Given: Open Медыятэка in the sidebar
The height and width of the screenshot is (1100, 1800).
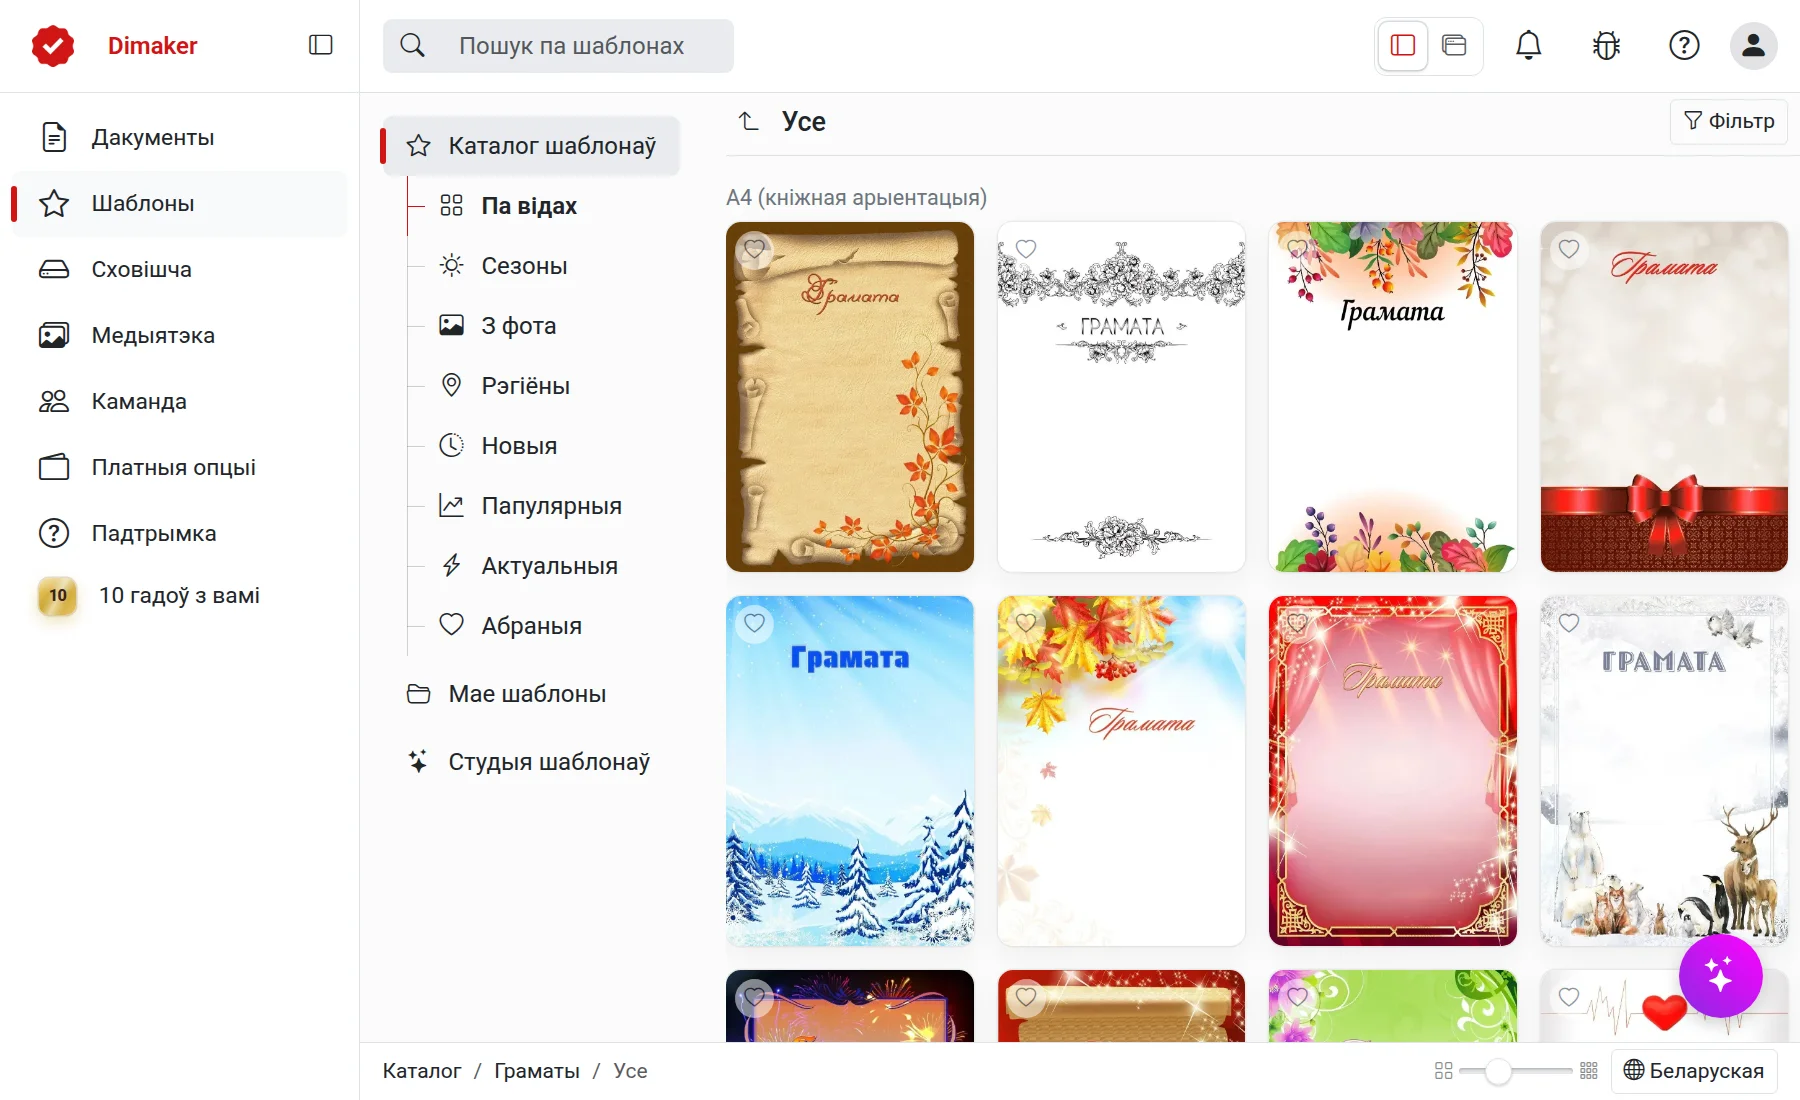Looking at the screenshot, I should coord(179,335).
